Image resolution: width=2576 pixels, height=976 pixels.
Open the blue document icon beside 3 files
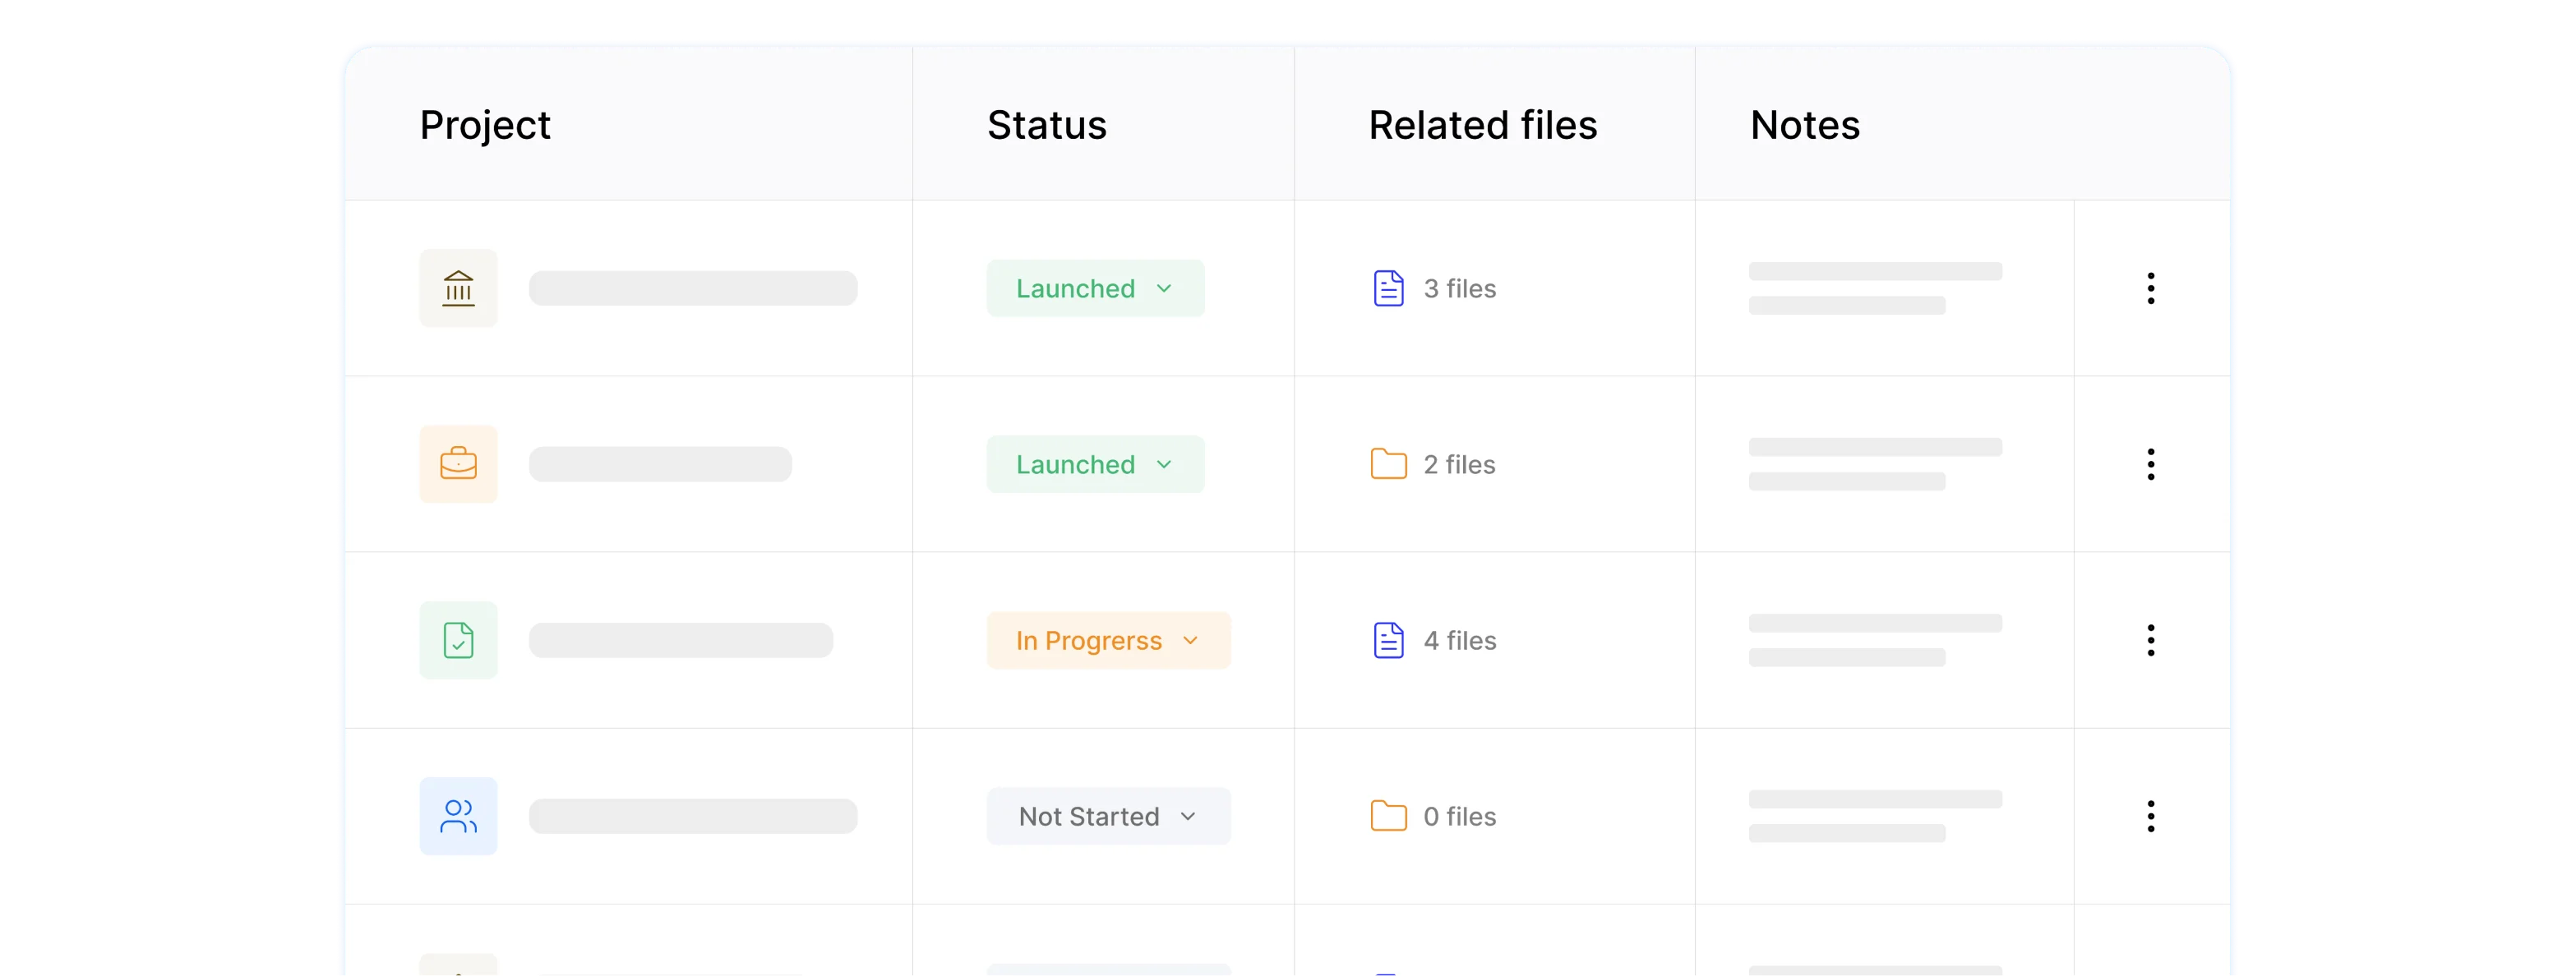pyautogui.click(x=1388, y=288)
